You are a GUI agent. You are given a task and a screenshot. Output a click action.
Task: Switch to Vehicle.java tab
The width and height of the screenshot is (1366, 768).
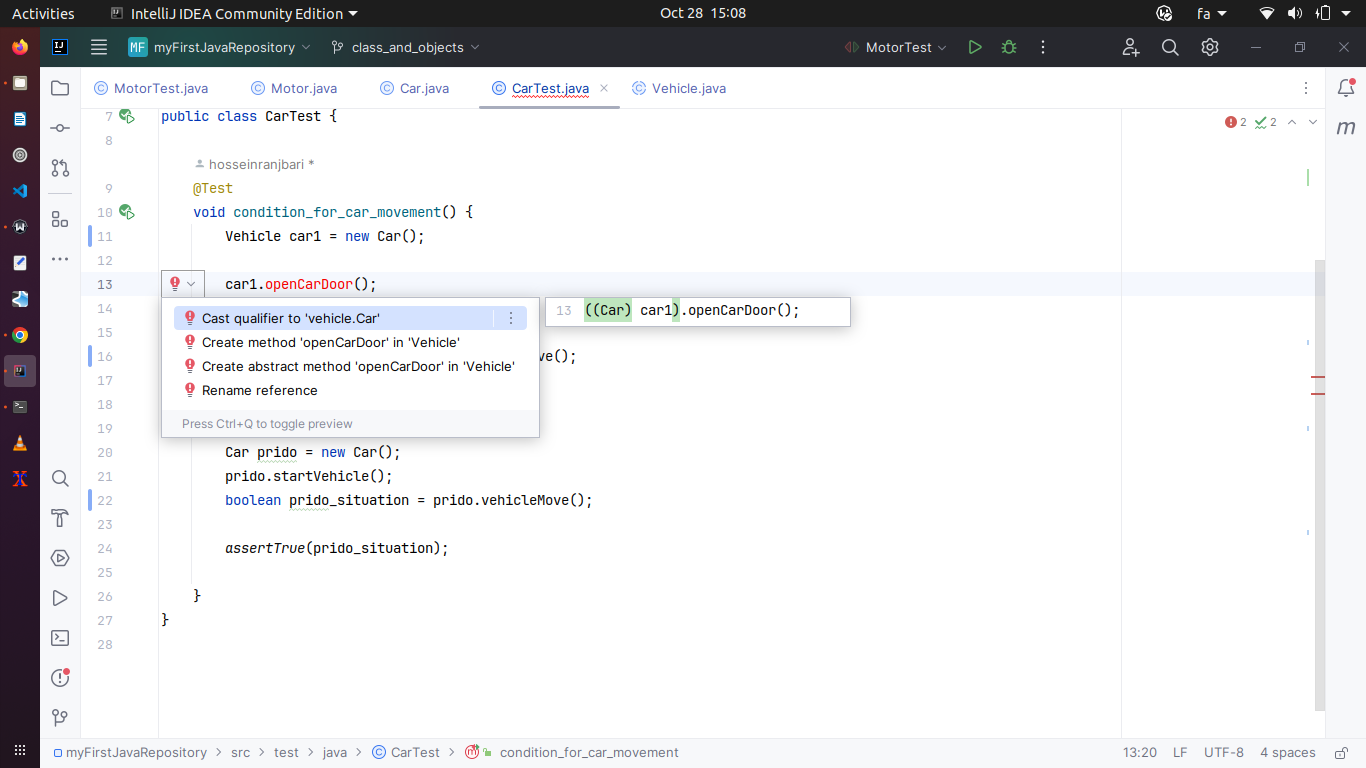pyautogui.click(x=679, y=88)
